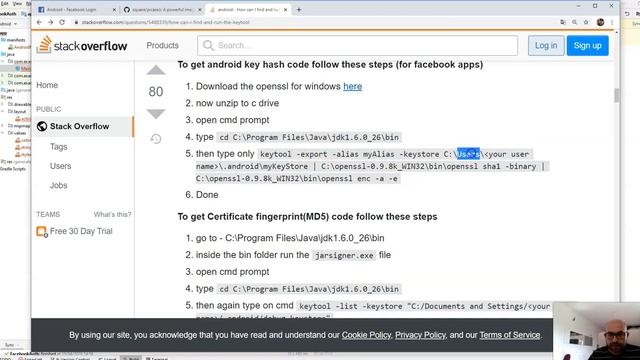Open Jobs in the left sidebar
This screenshot has height=360, width=640.
58,185
